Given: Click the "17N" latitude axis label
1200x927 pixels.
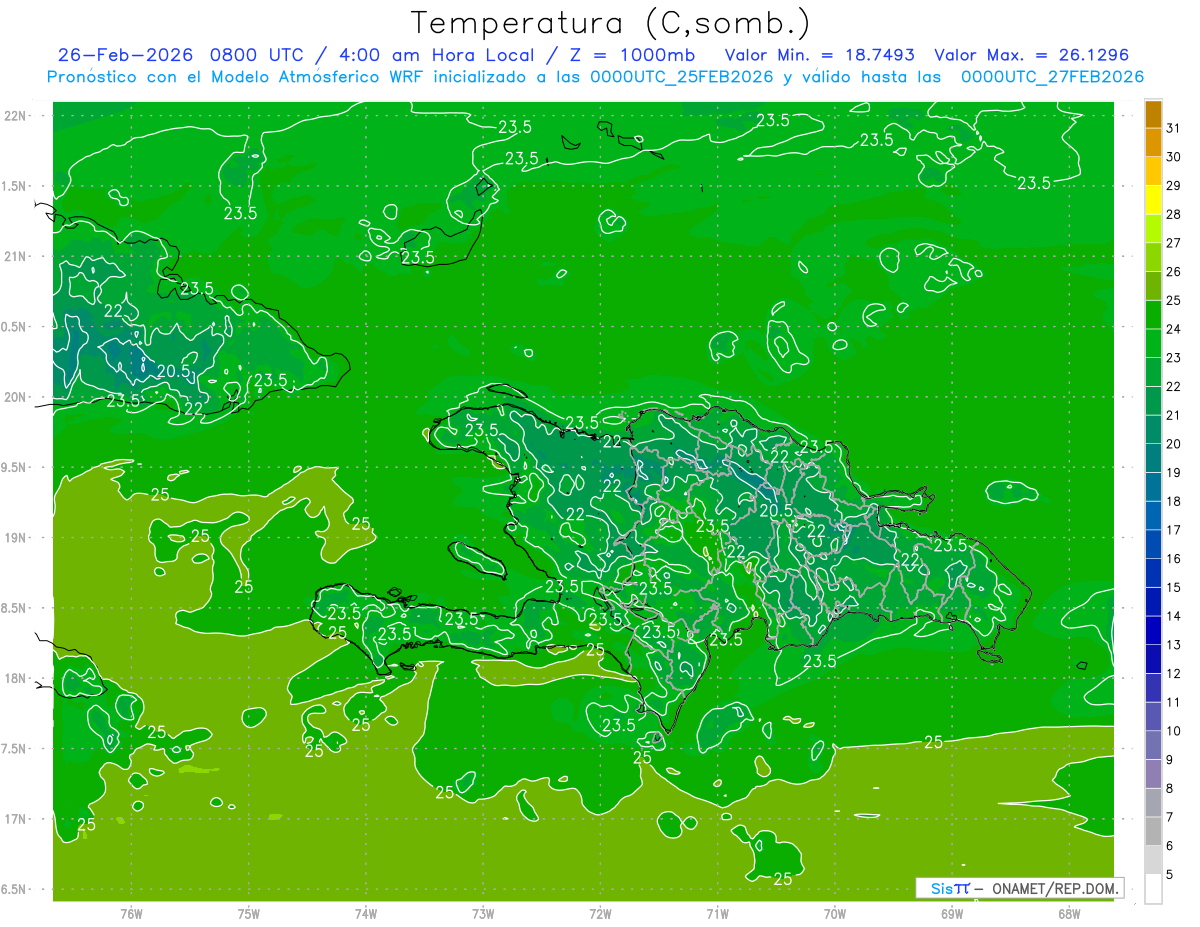Looking at the screenshot, I should 17,819.
